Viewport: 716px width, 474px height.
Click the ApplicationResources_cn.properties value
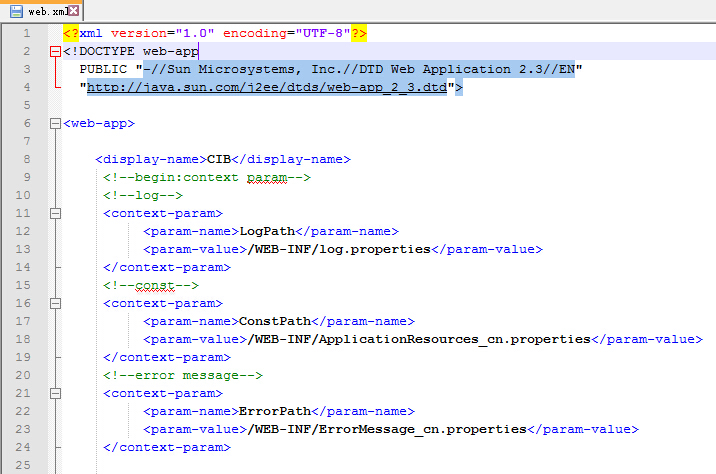click(419, 339)
